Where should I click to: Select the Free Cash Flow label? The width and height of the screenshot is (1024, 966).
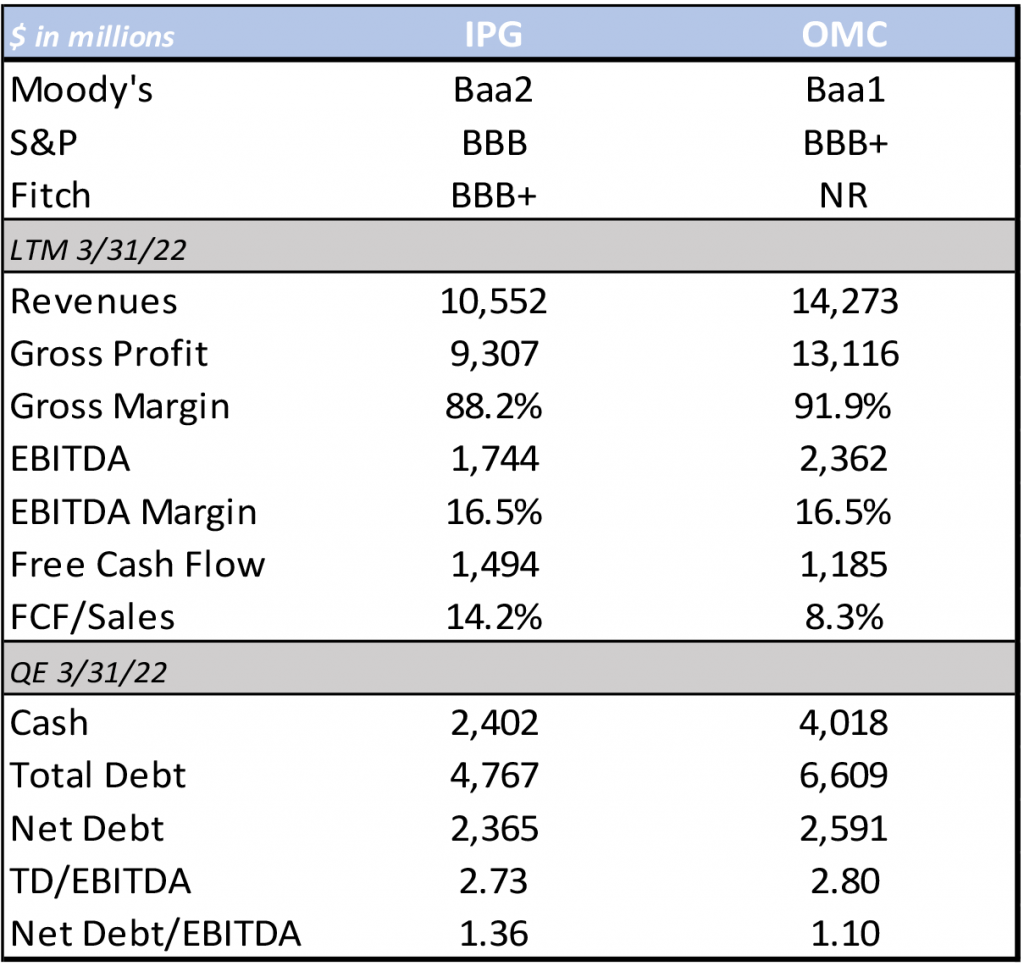pyautogui.click(x=138, y=565)
